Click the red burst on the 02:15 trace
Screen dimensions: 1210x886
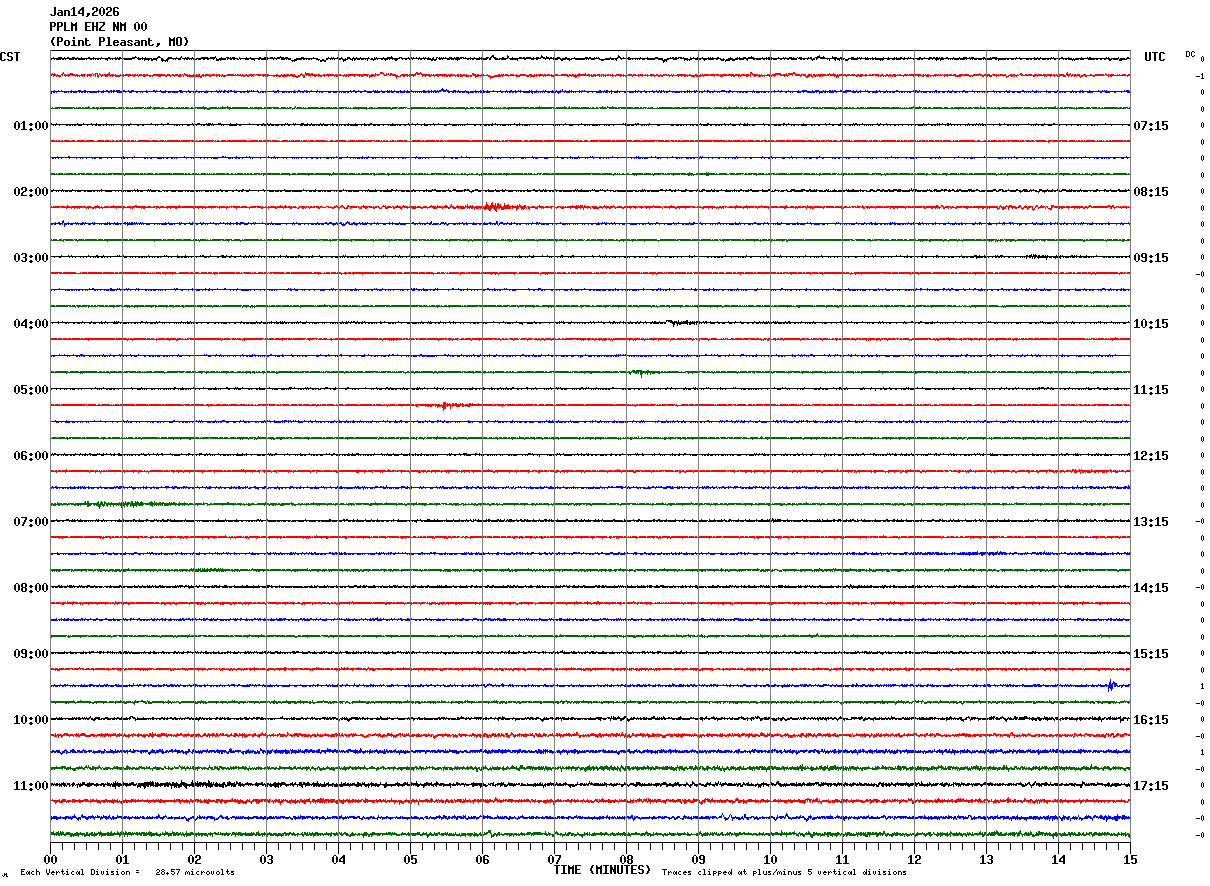[x=494, y=207]
